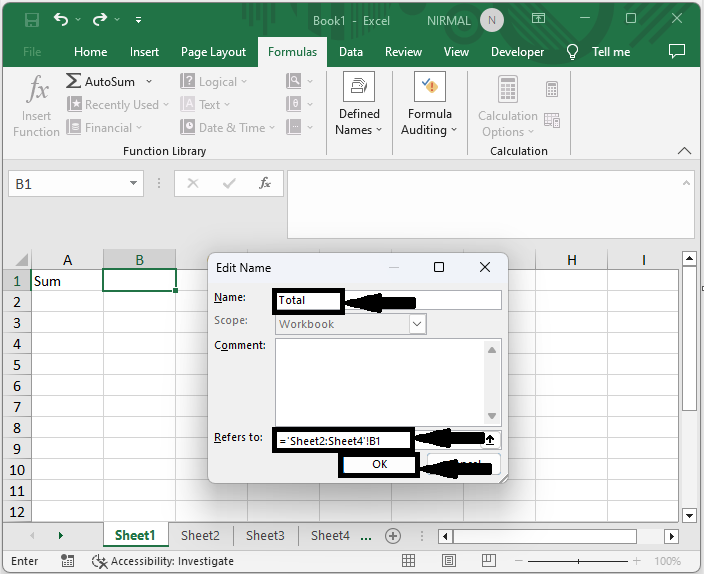Screen dimensions: 704x574
Task: Click the Tell me search lightbulb
Action: (572, 52)
